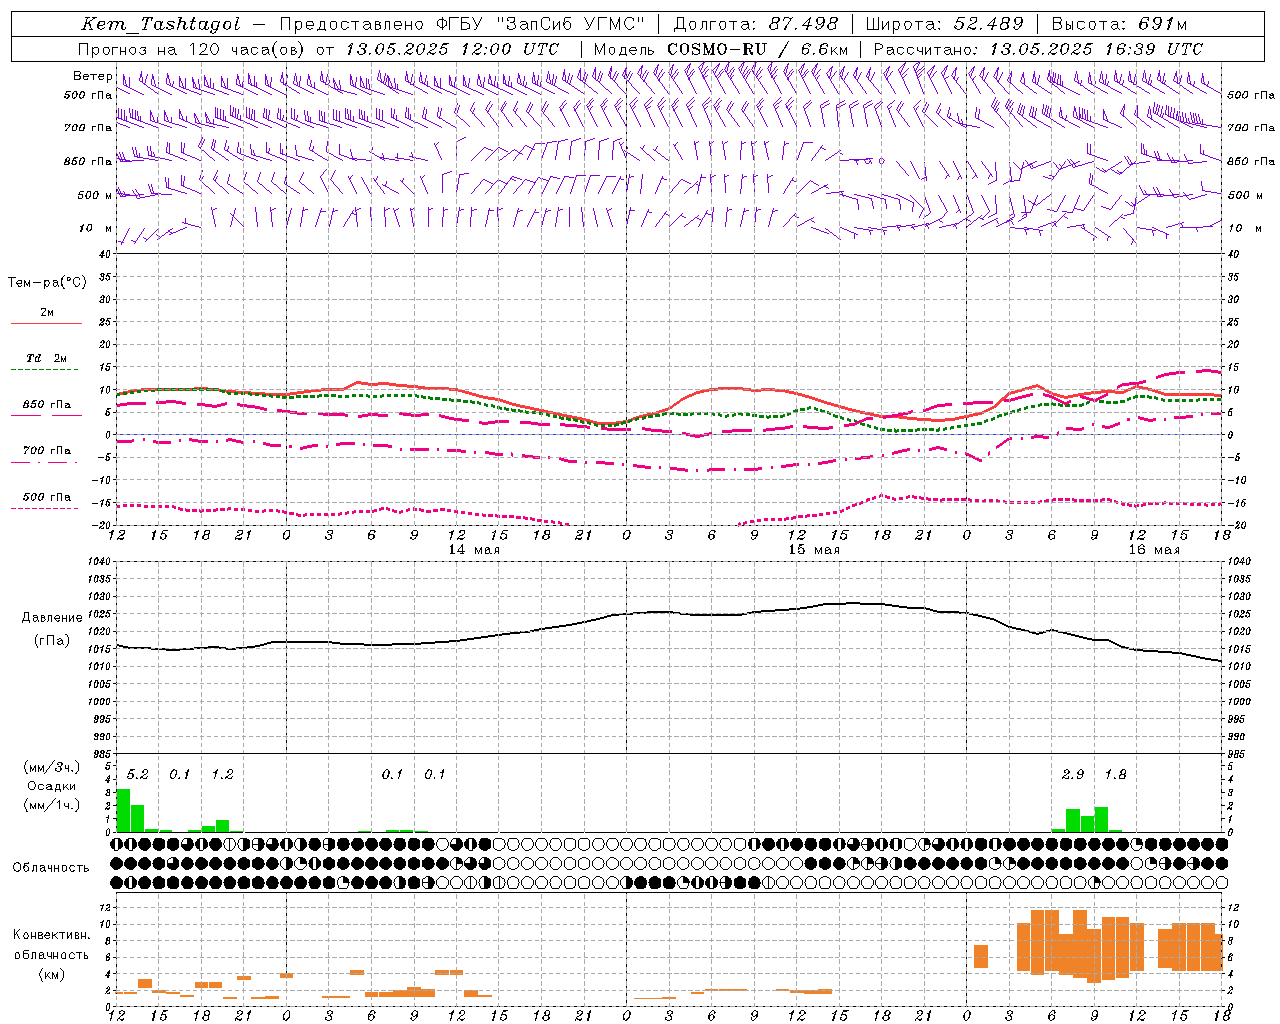The height and width of the screenshot is (1024, 1280).
Task: Click the Ветер panel label
Action: [92, 76]
